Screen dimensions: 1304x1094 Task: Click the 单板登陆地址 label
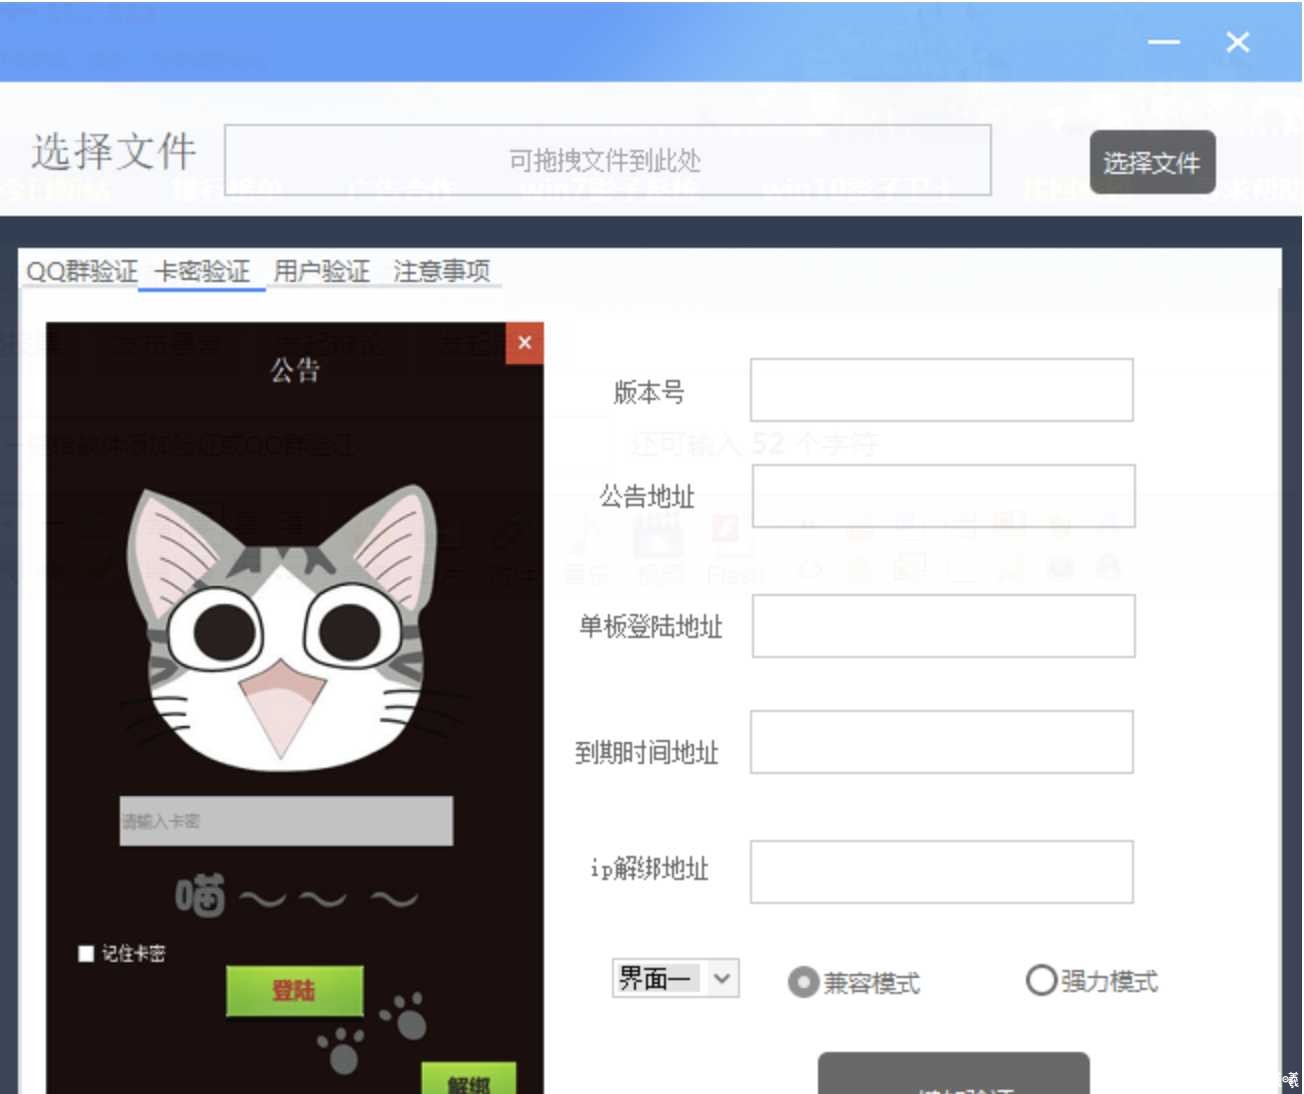point(650,626)
